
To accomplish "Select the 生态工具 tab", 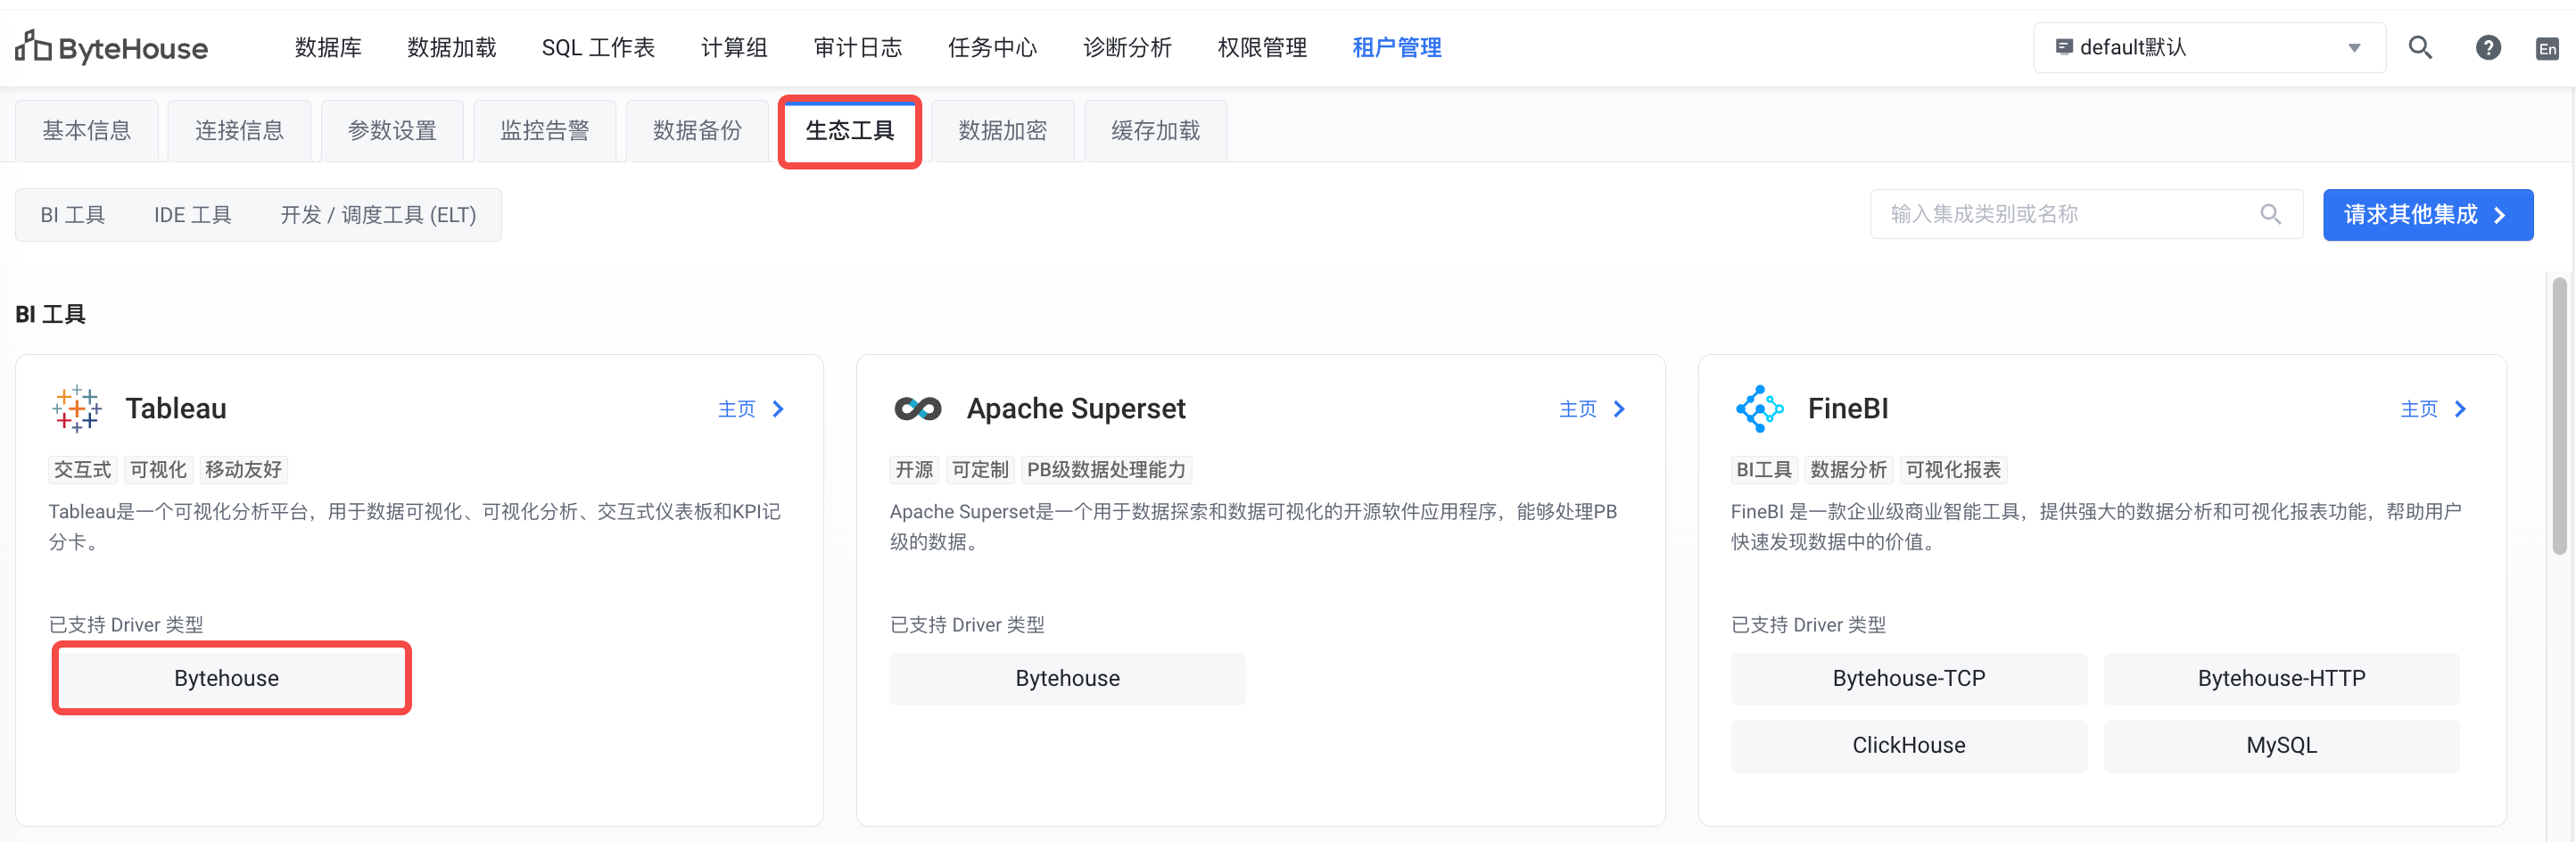I will 850,131.
